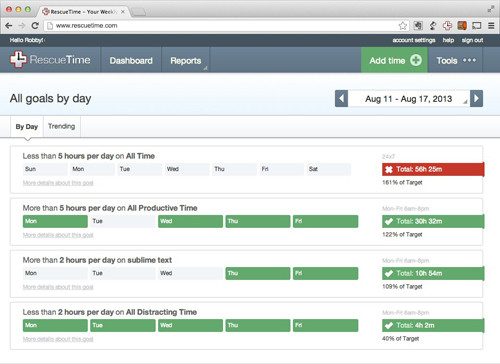Click the All goals by day heading
The width and height of the screenshot is (500, 364).
click(x=50, y=98)
